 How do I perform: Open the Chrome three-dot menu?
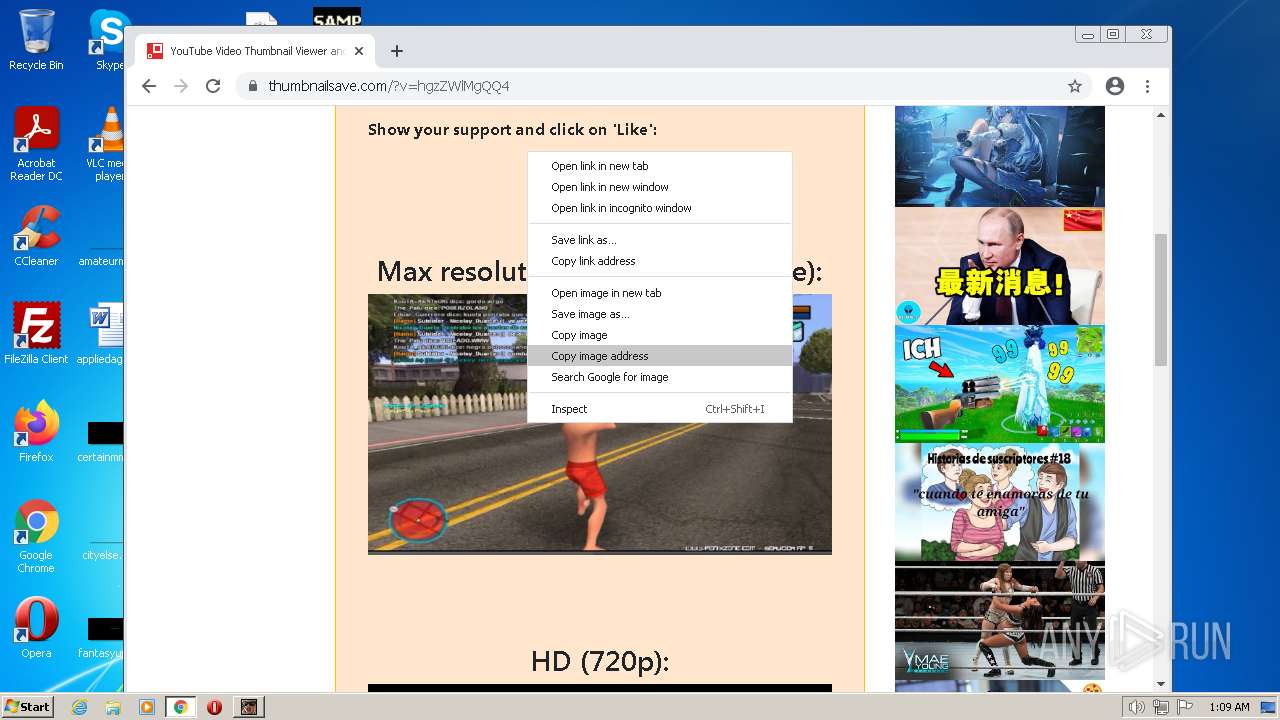[x=1147, y=86]
